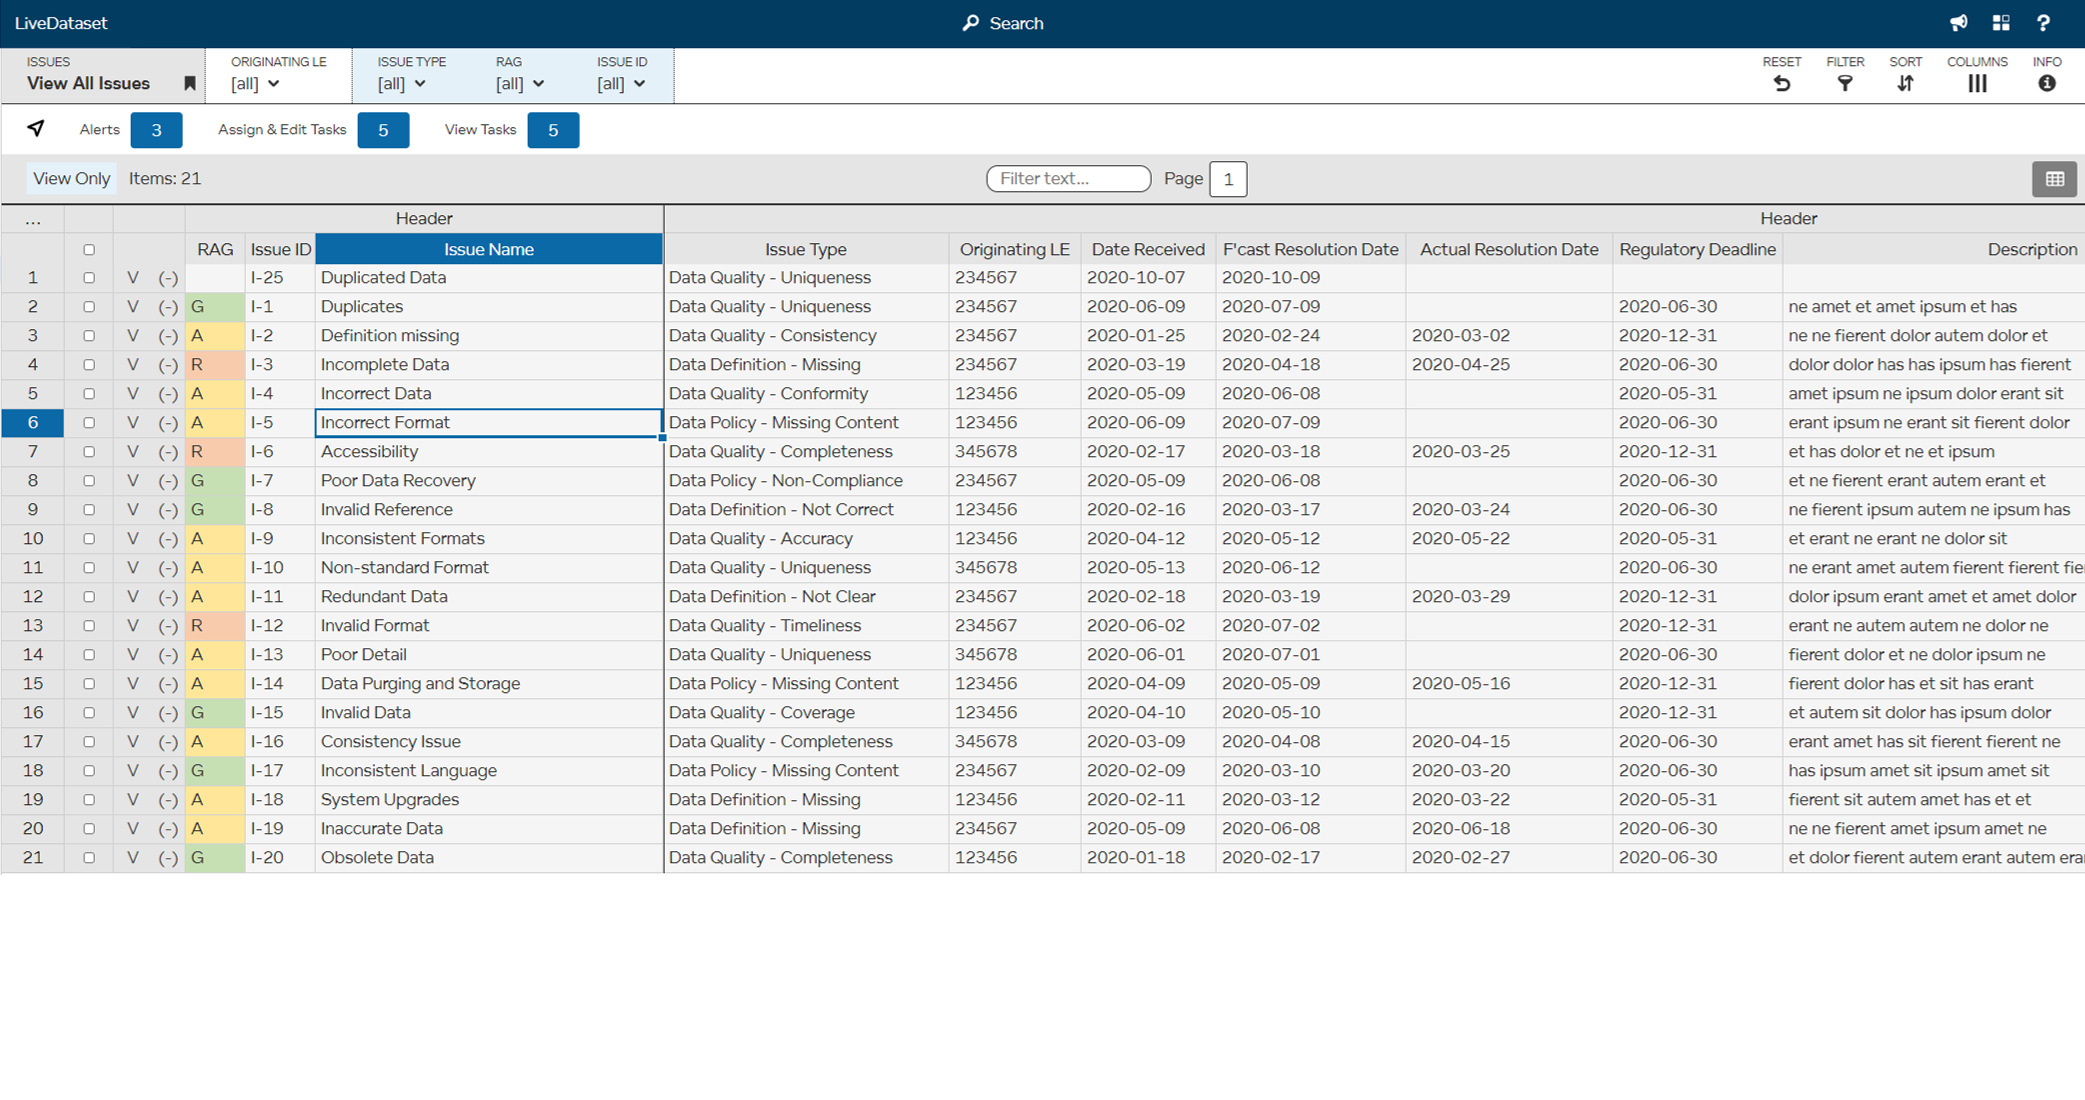Open the apps grid icon in header
Screen dimensions: 2085x1100
click(x=2001, y=23)
